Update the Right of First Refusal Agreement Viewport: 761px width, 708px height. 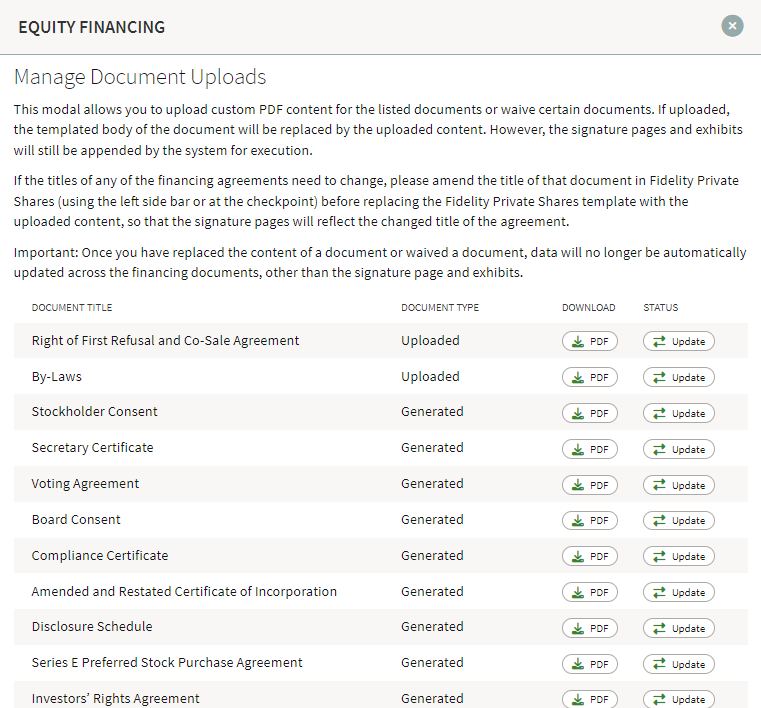point(678,341)
